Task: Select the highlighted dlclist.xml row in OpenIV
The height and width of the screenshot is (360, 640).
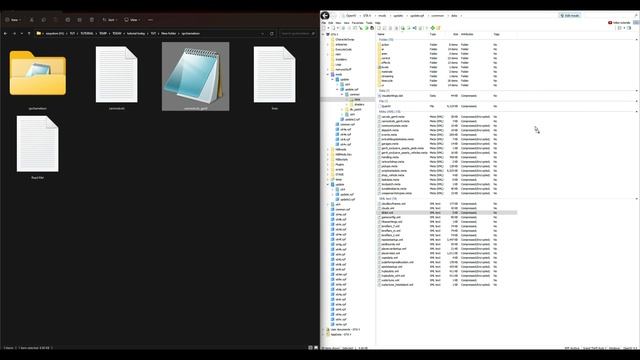Action: [447, 213]
